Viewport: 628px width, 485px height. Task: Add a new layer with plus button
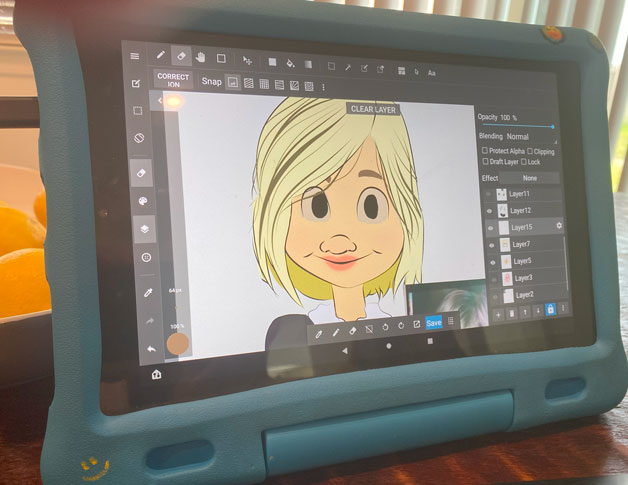pyautogui.click(x=498, y=315)
